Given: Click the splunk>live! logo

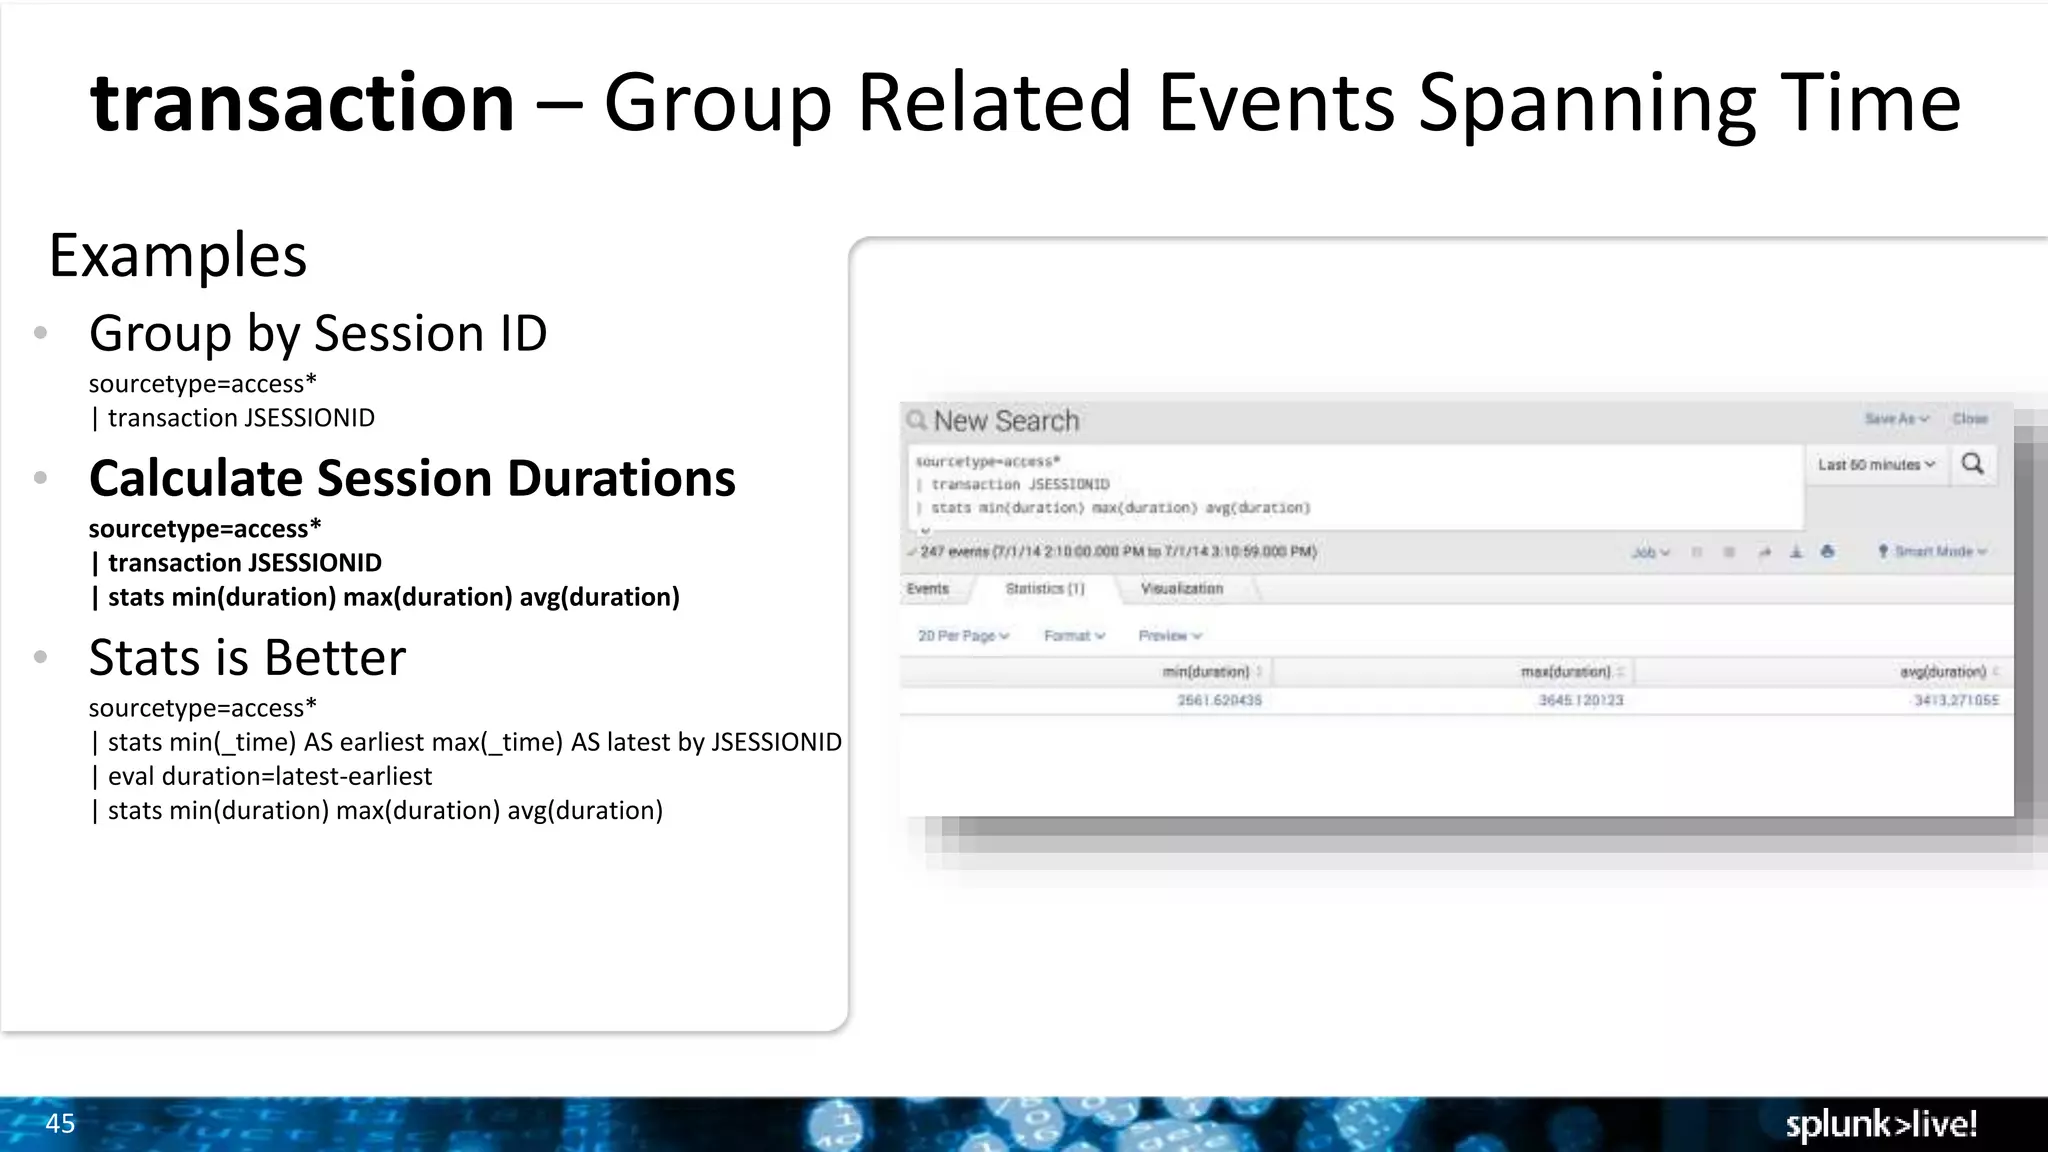Looking at the screenshot, I should 1881,1125.
